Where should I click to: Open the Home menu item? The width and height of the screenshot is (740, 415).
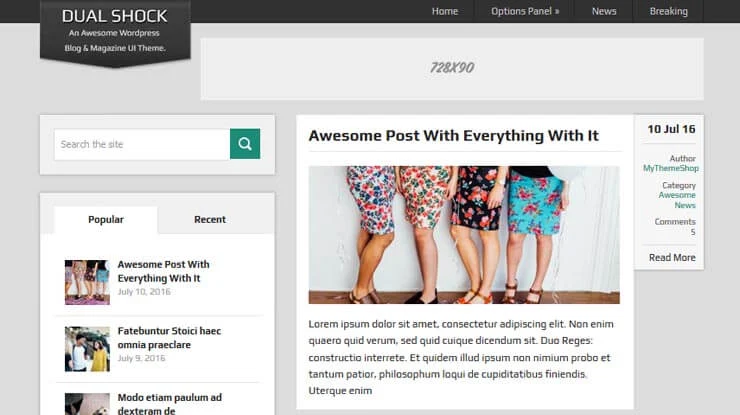click(x=445, y=11)
